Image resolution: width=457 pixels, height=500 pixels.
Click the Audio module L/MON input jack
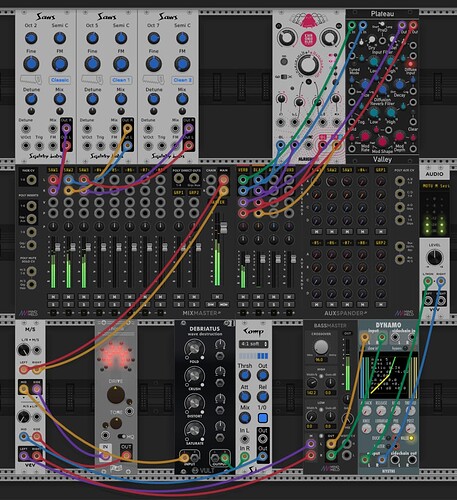(x=428, y=282)
